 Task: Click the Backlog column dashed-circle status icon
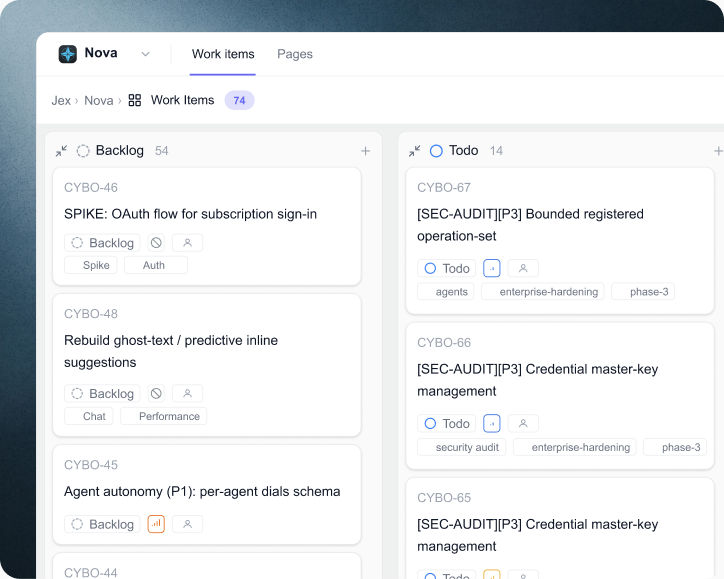pos(83,151)
